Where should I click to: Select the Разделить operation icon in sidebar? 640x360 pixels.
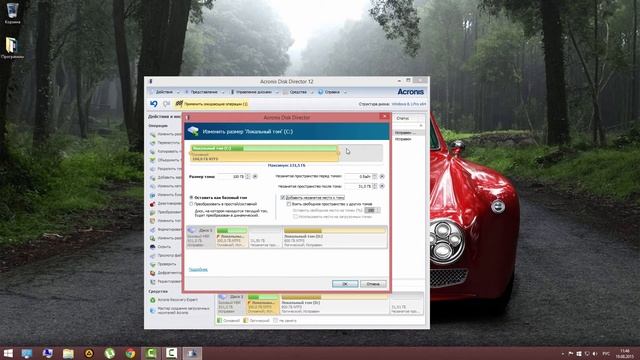point(153,169)
